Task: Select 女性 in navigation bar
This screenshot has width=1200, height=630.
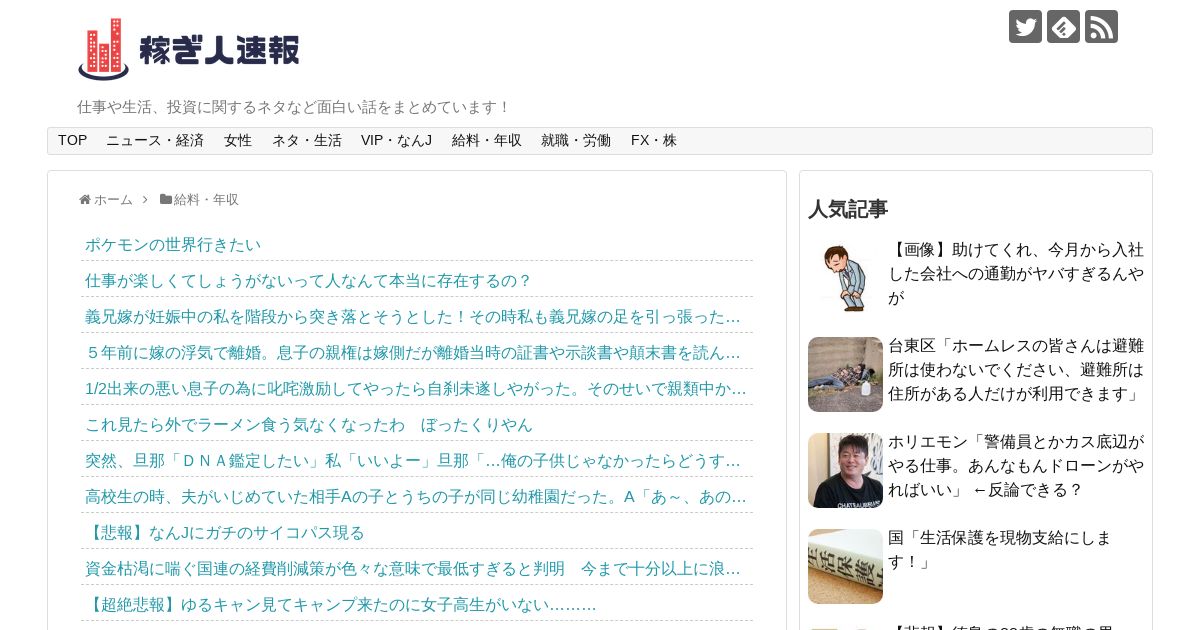Action: (238, 141)
